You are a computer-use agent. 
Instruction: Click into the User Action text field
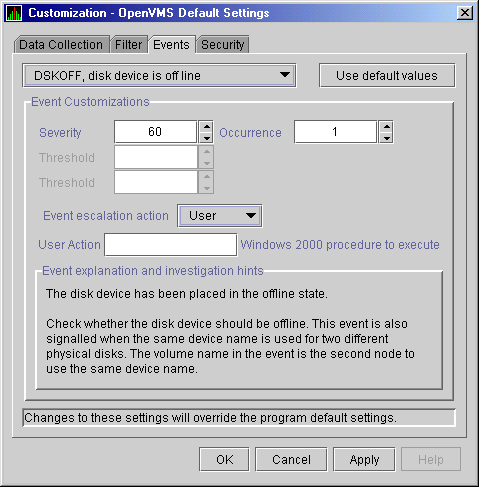tap(171, 245)
